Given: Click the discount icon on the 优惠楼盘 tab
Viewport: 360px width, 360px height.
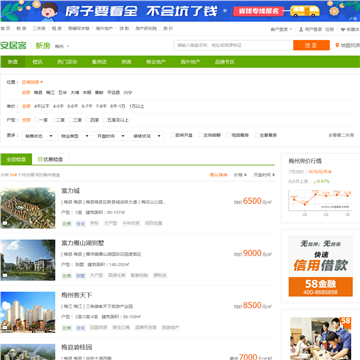Looking at the screenshot, I should pos(40,160).
